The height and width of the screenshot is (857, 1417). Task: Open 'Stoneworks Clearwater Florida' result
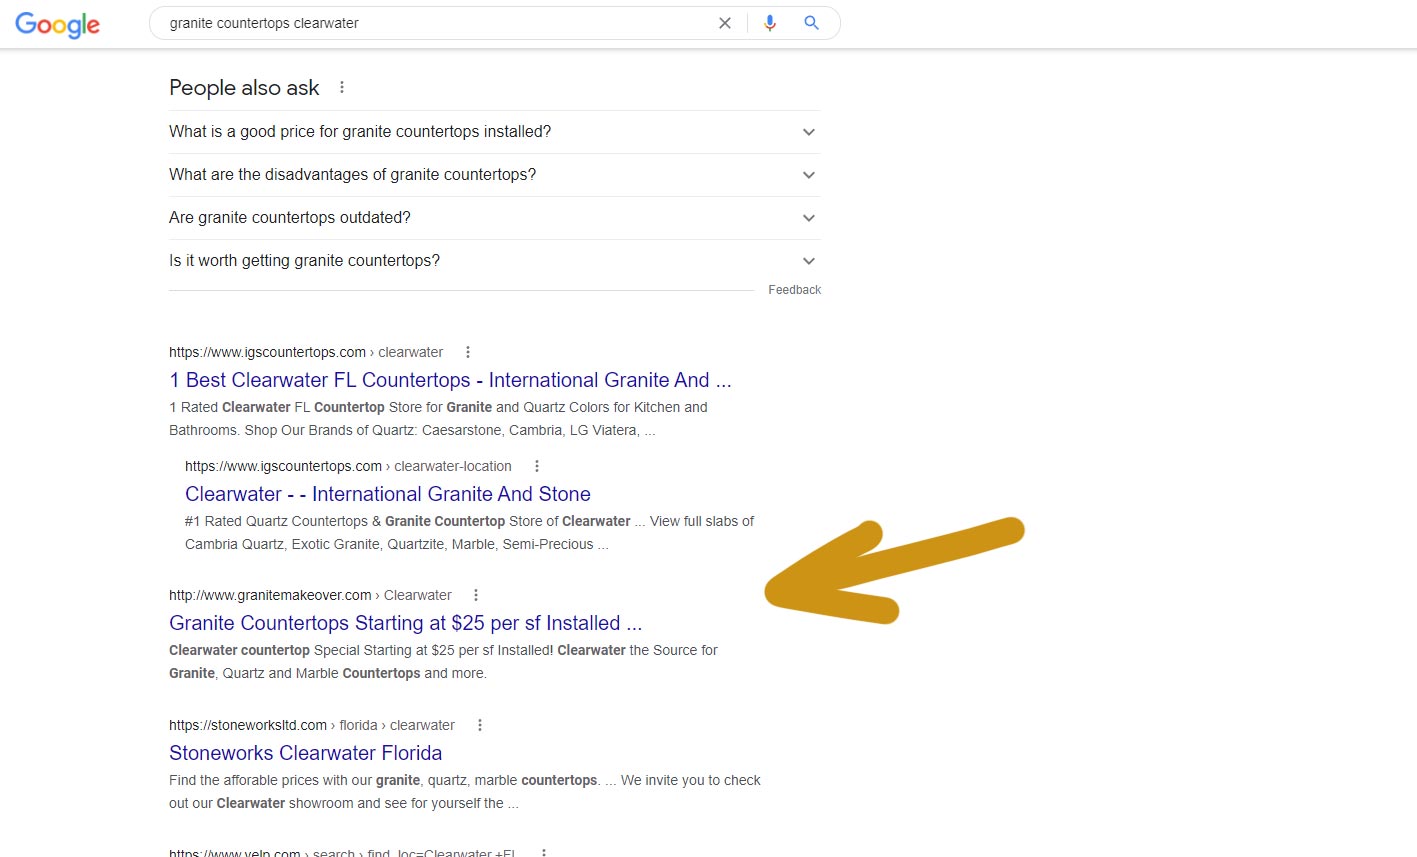coord(305,753)
